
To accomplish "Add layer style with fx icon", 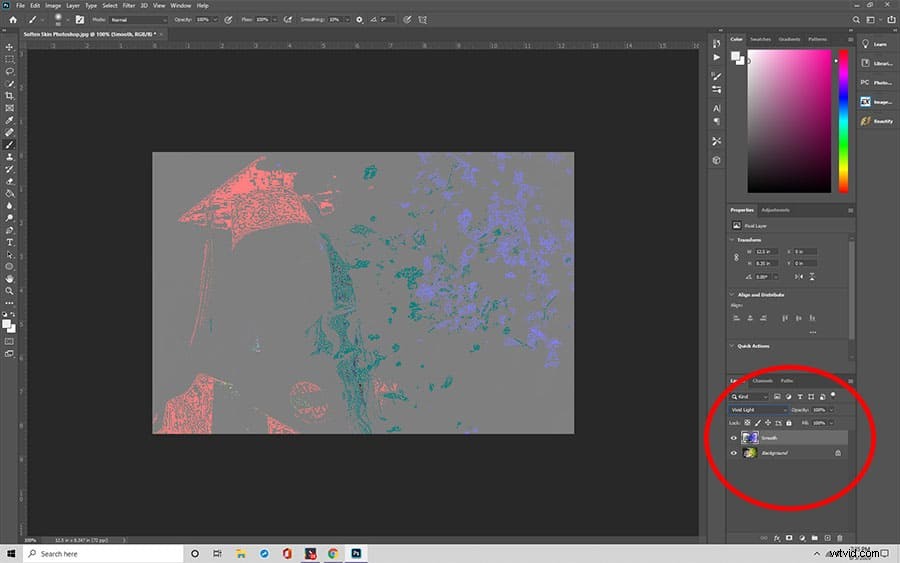I will coord(777,538).
